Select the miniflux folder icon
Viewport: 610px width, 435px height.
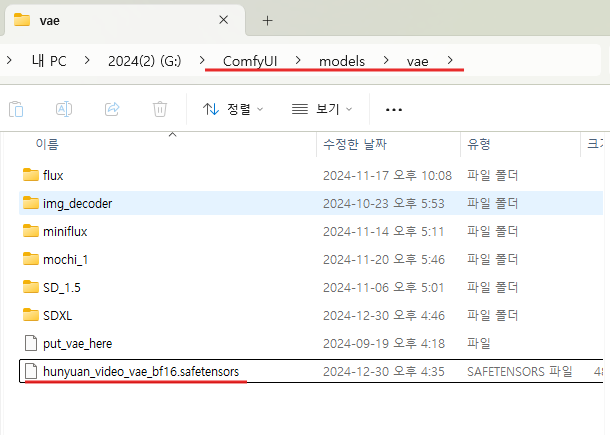[31, 231]
